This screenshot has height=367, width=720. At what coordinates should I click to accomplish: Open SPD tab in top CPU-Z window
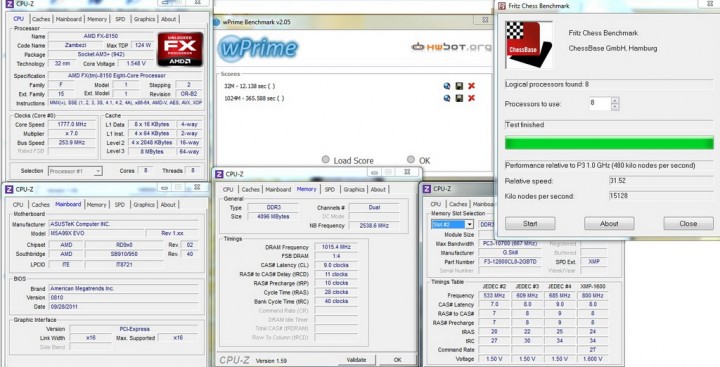tap(120, 19)
